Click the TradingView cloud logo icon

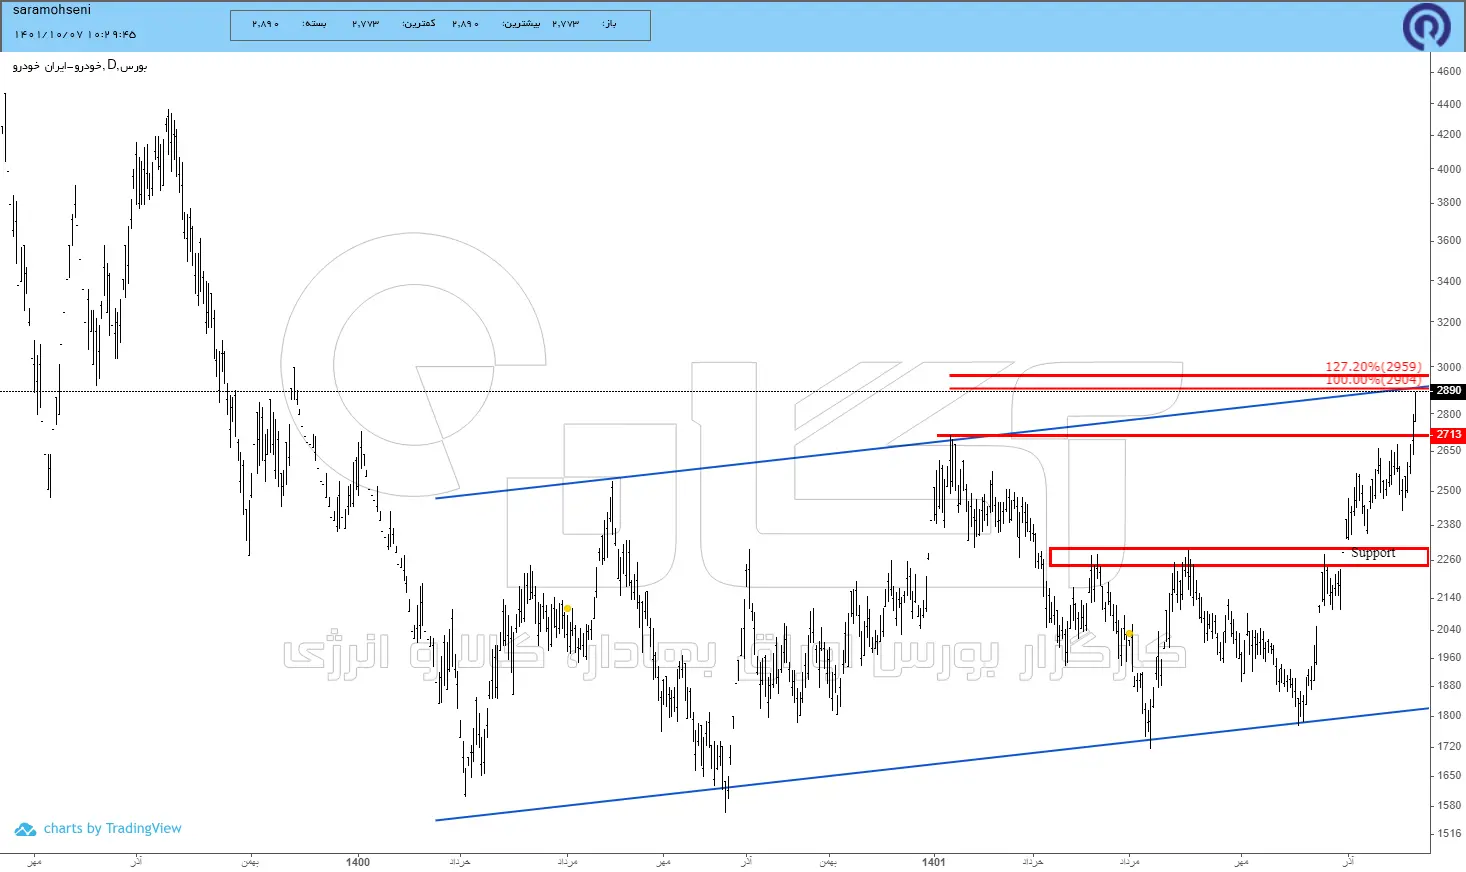(25, 829)
